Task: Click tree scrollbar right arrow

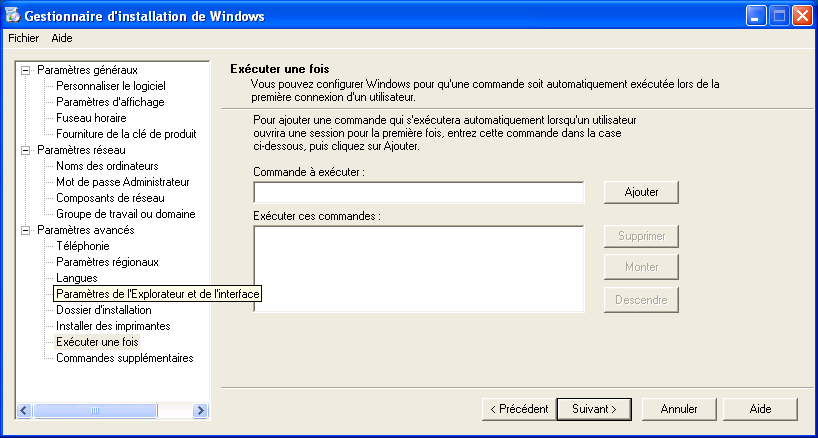Action: tap(200, 410)
